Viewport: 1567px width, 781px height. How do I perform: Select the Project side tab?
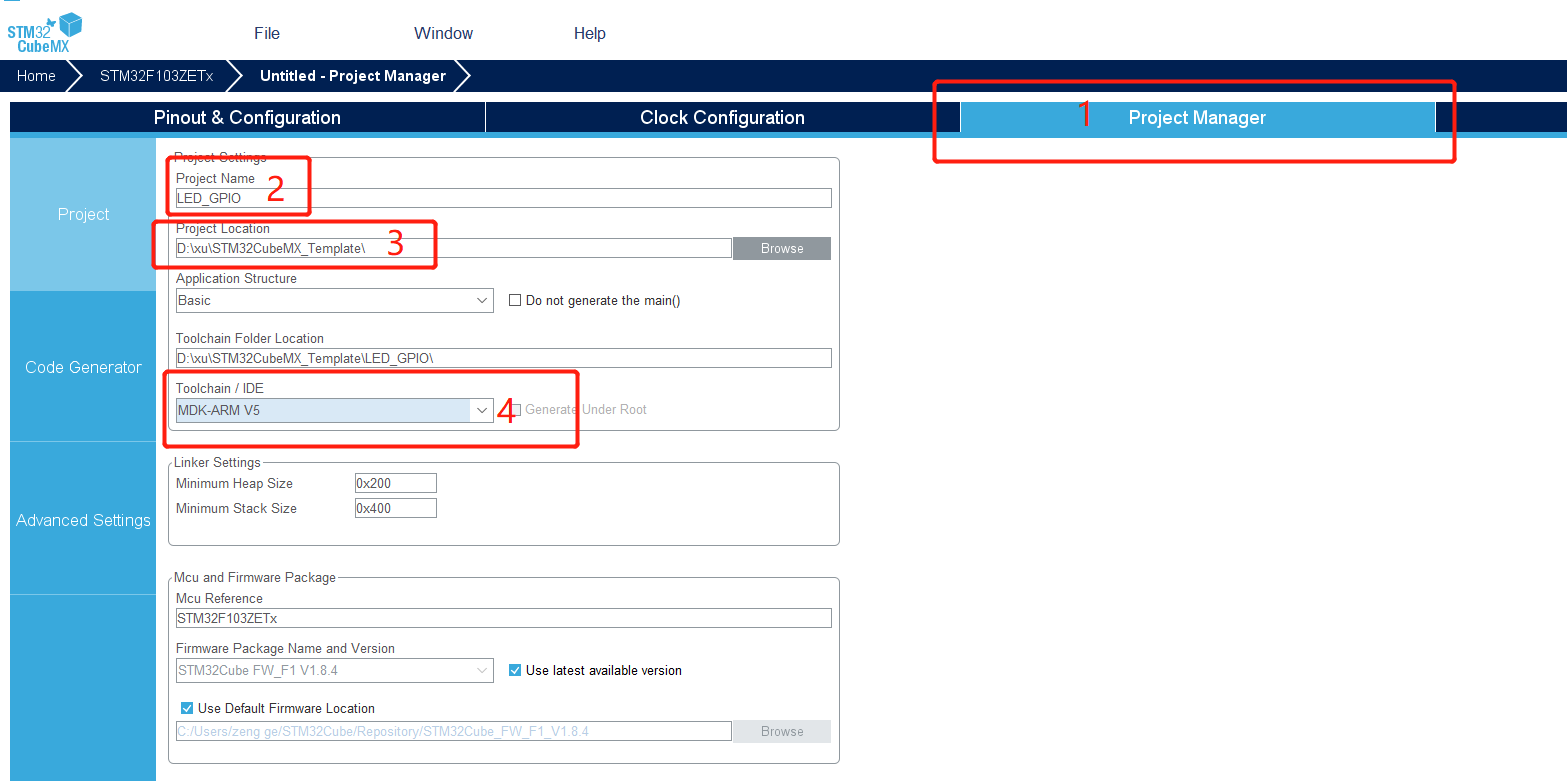83,214
